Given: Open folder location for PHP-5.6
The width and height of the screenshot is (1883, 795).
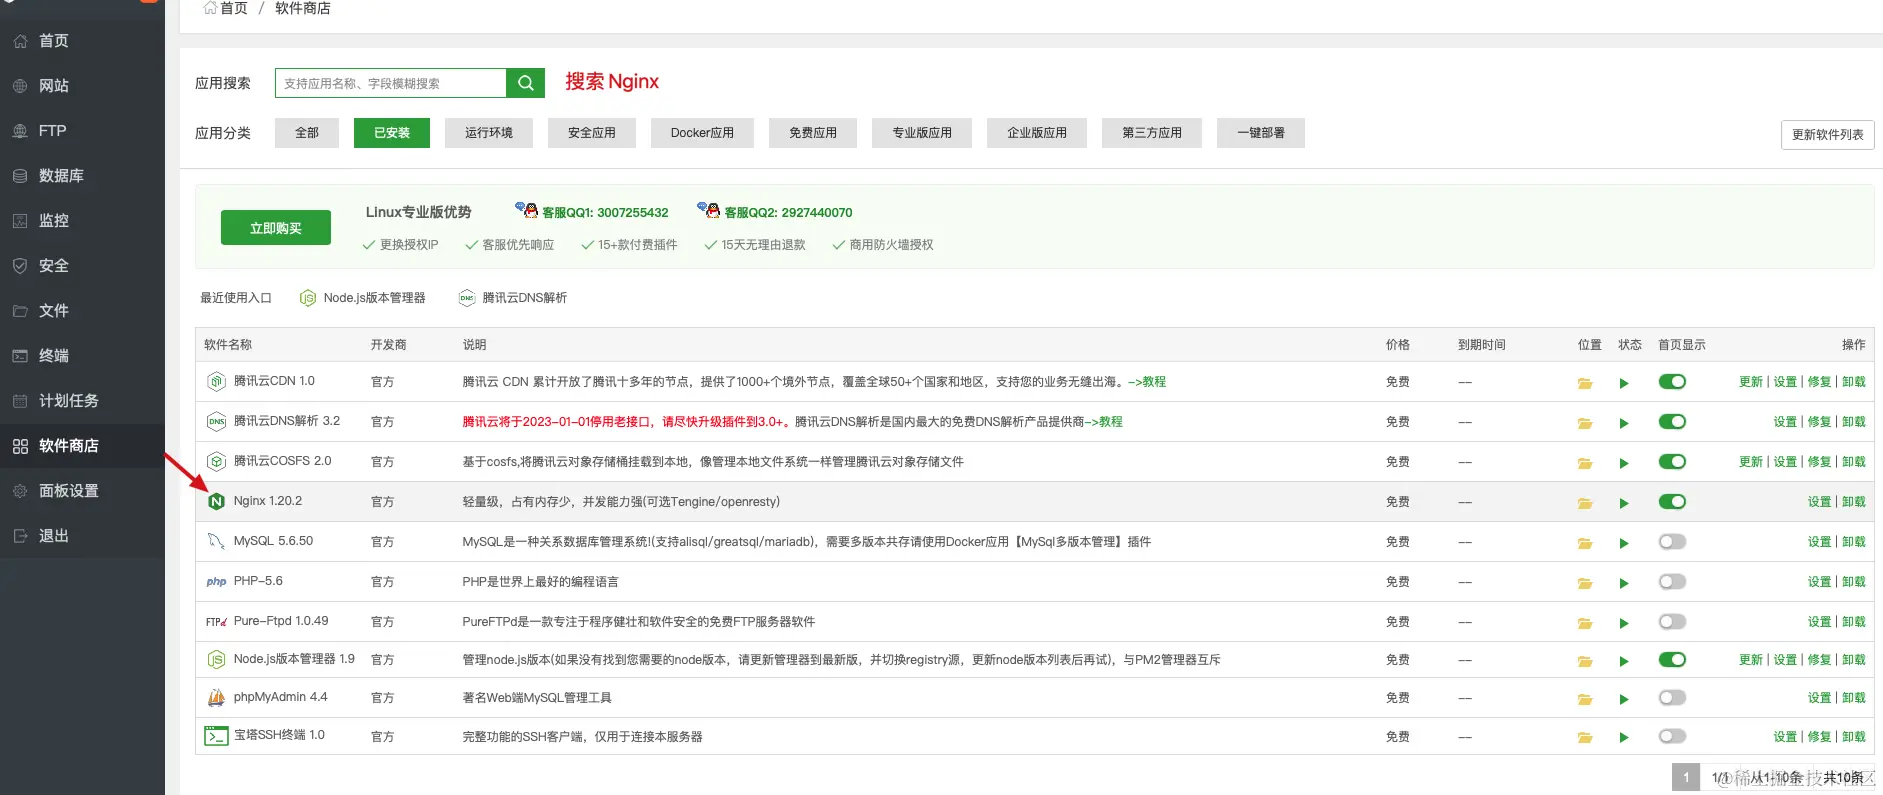Looking at the screenshot, I should [x=1585, y=583].
